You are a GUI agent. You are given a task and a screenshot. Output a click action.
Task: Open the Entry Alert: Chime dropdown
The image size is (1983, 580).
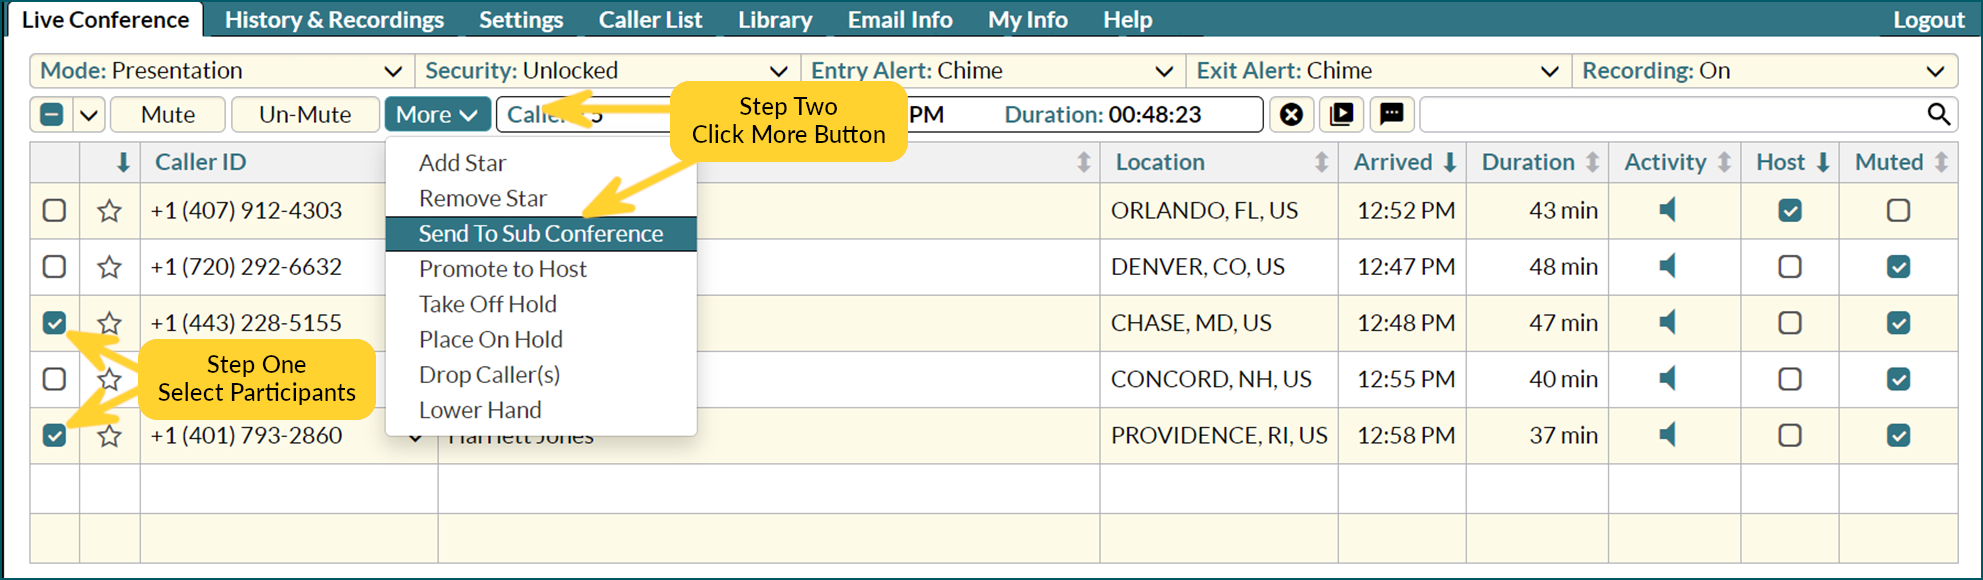click(x=993, y=71)
